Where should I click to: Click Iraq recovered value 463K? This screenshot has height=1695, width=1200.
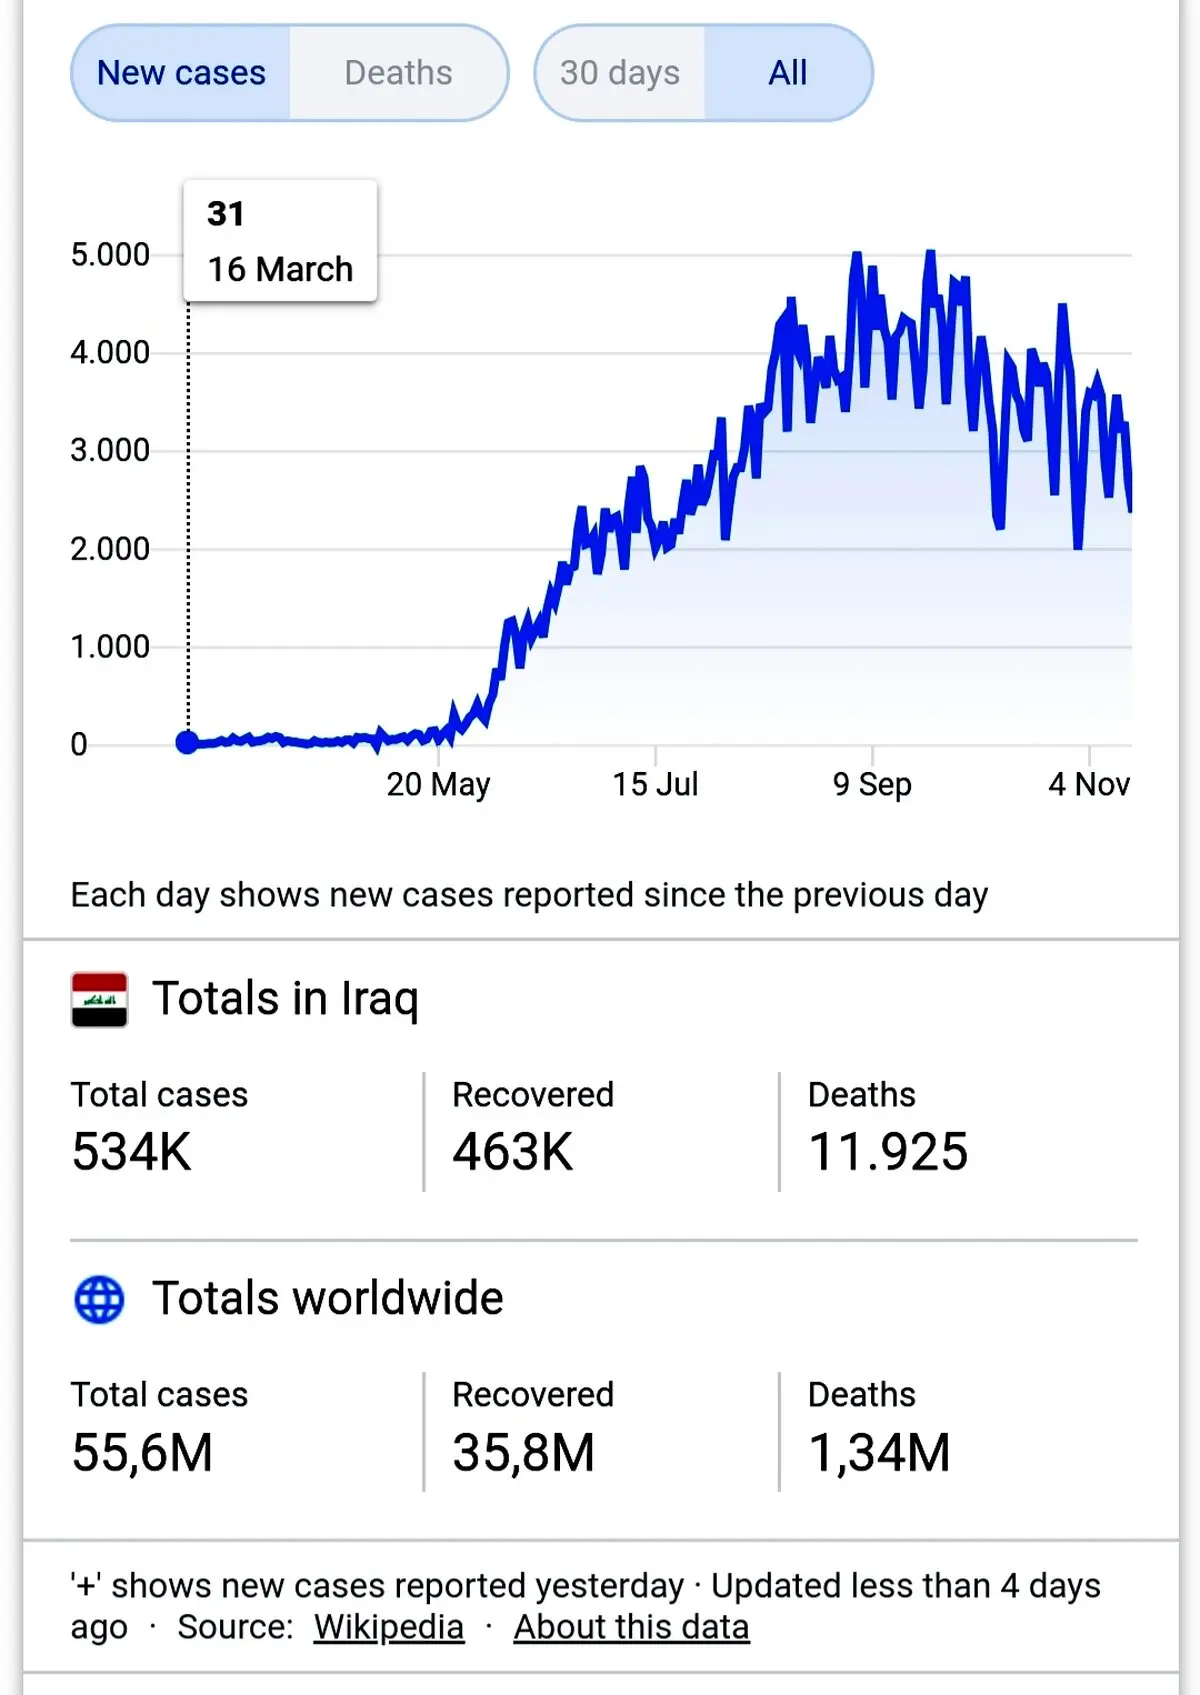(x=512, y=1151)
